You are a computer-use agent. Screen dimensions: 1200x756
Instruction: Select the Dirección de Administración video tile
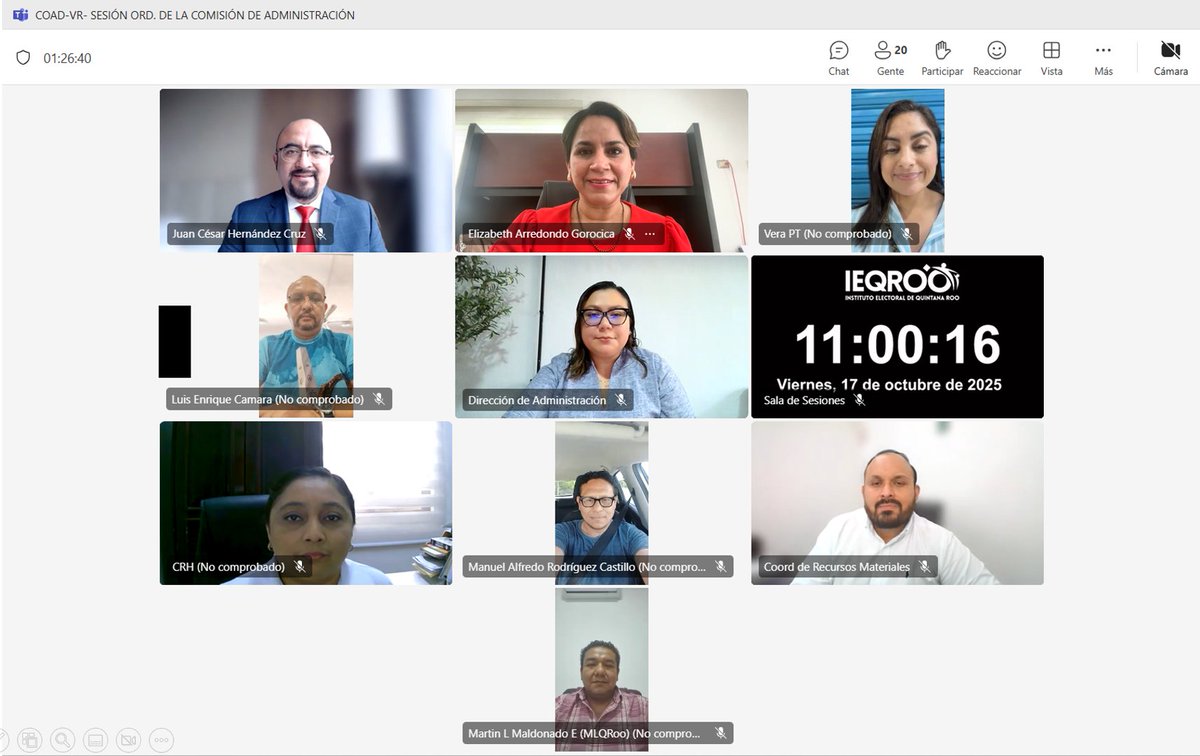click(601, 336)
